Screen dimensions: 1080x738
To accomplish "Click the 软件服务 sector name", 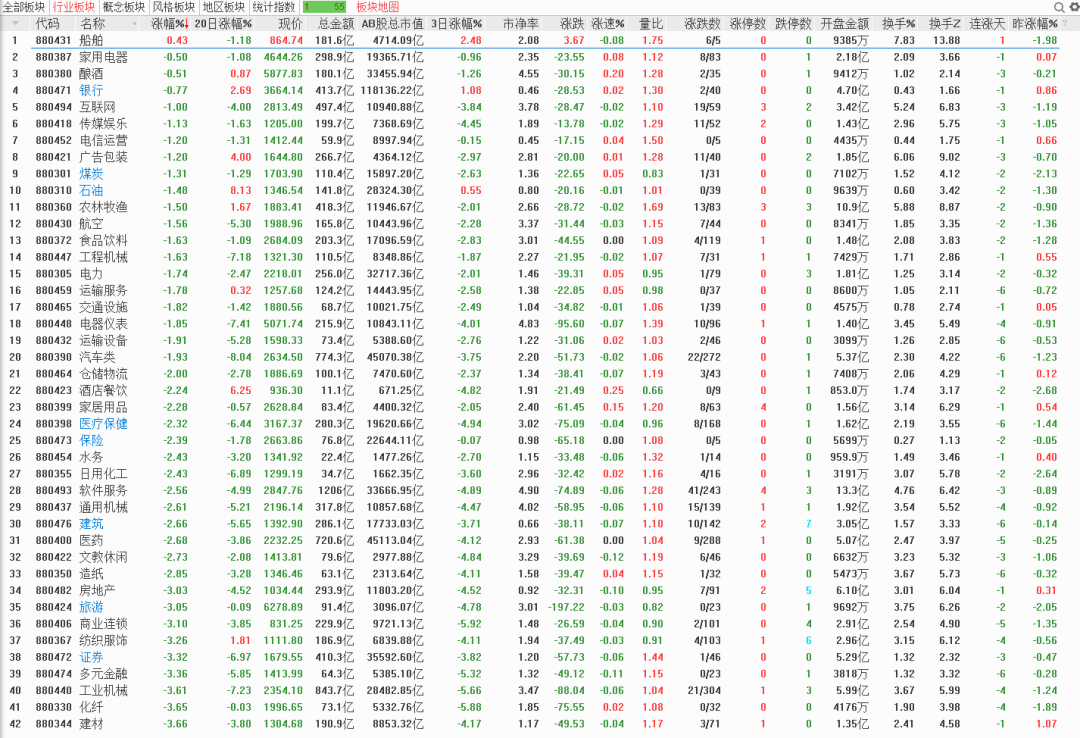I will (103, 491).
